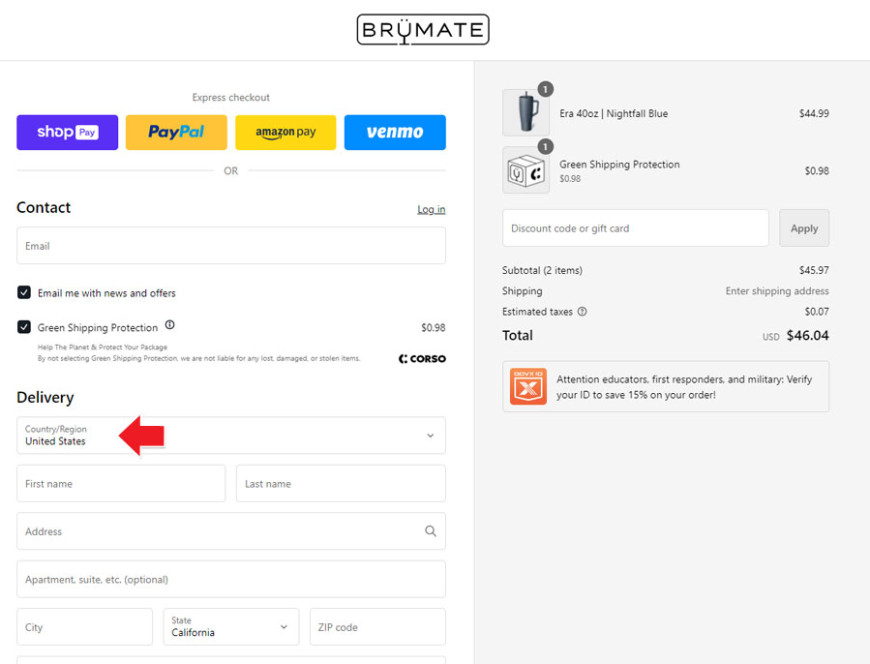The image size is (870, 664).
Task: Focus the First name field
Action: (121, 483)
